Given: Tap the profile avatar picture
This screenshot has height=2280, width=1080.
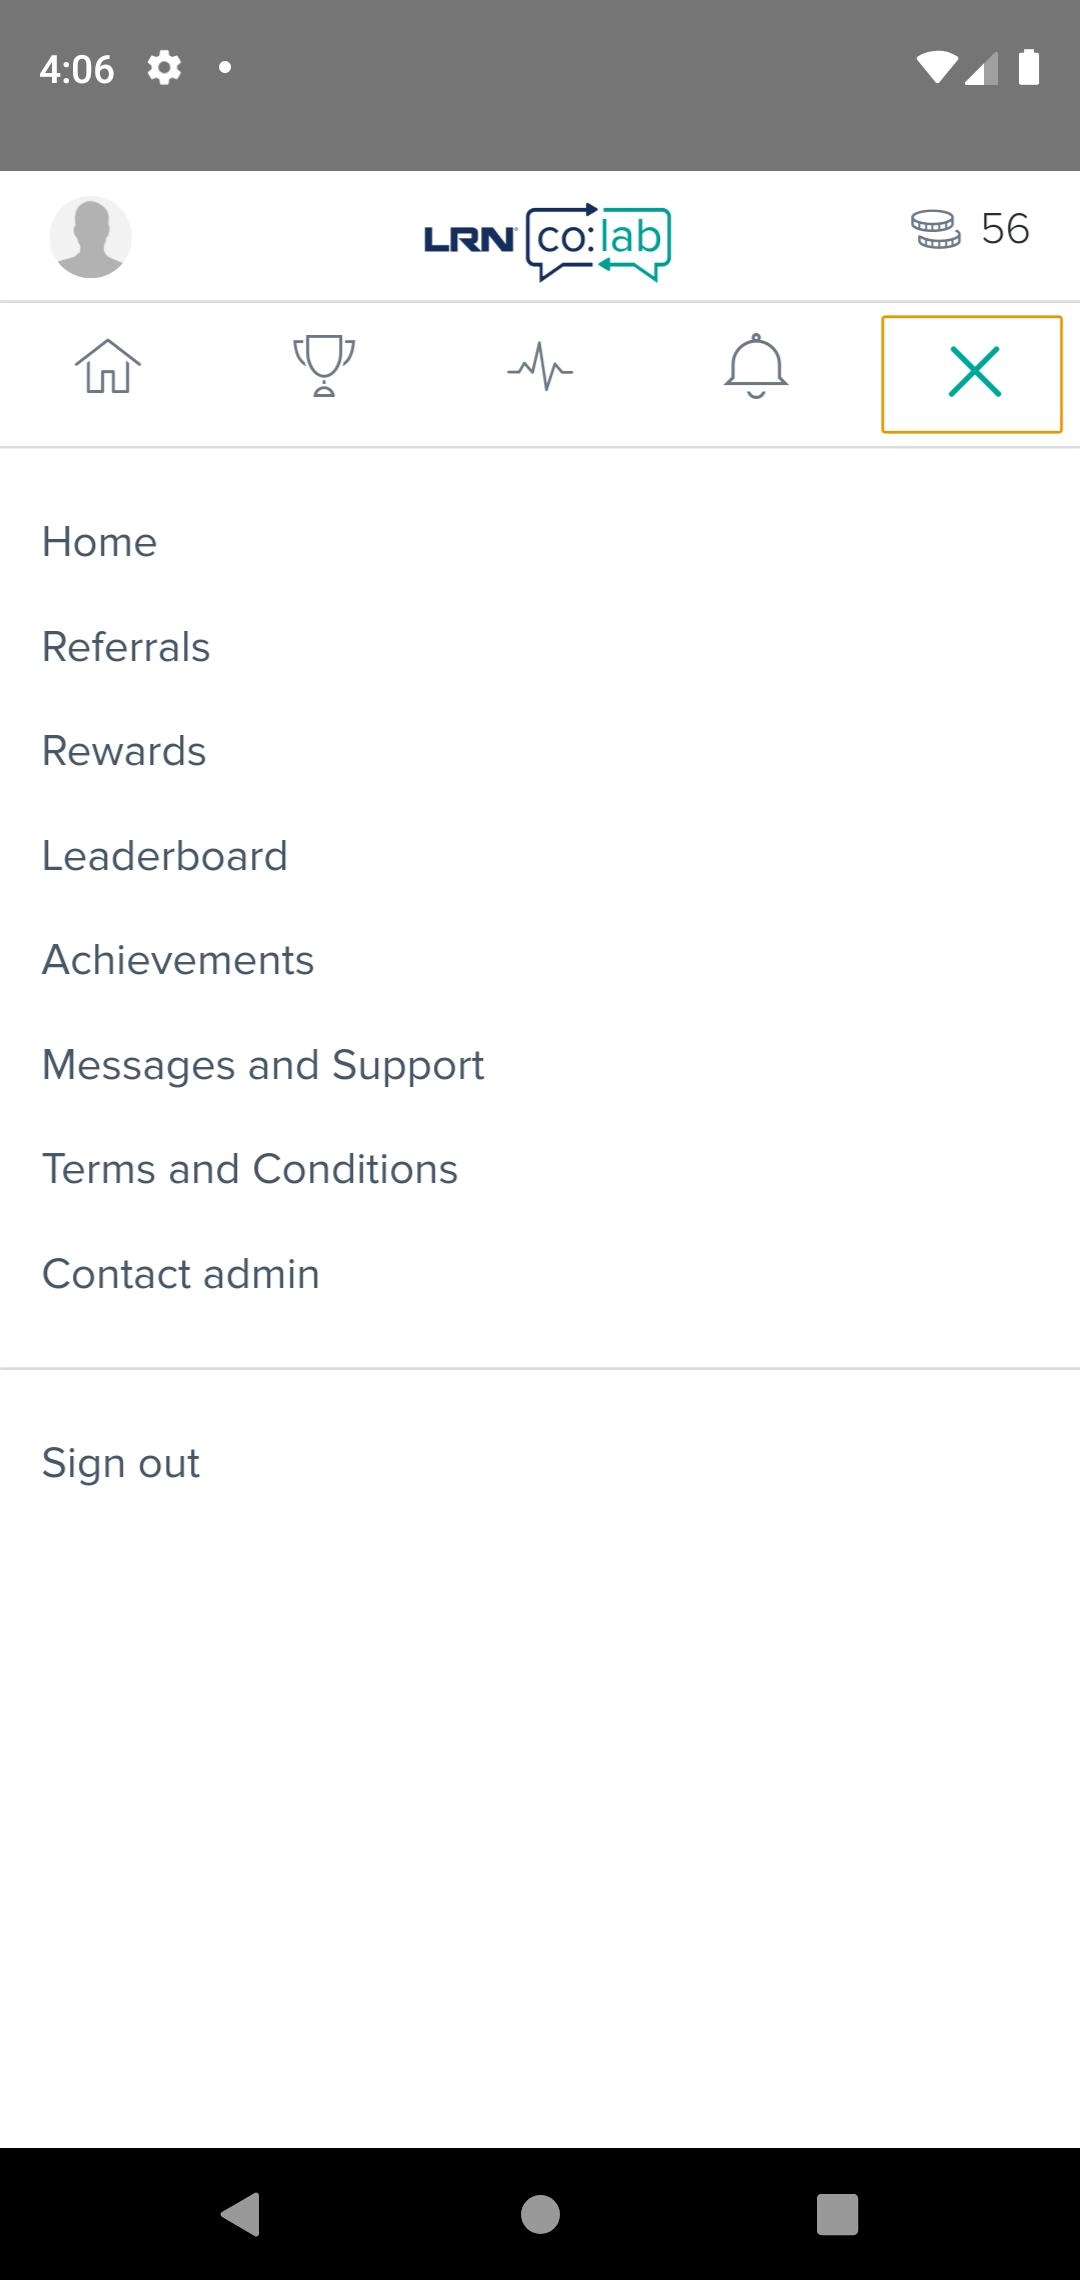Looking at the screenshot, I should click(x=91, y=237).
